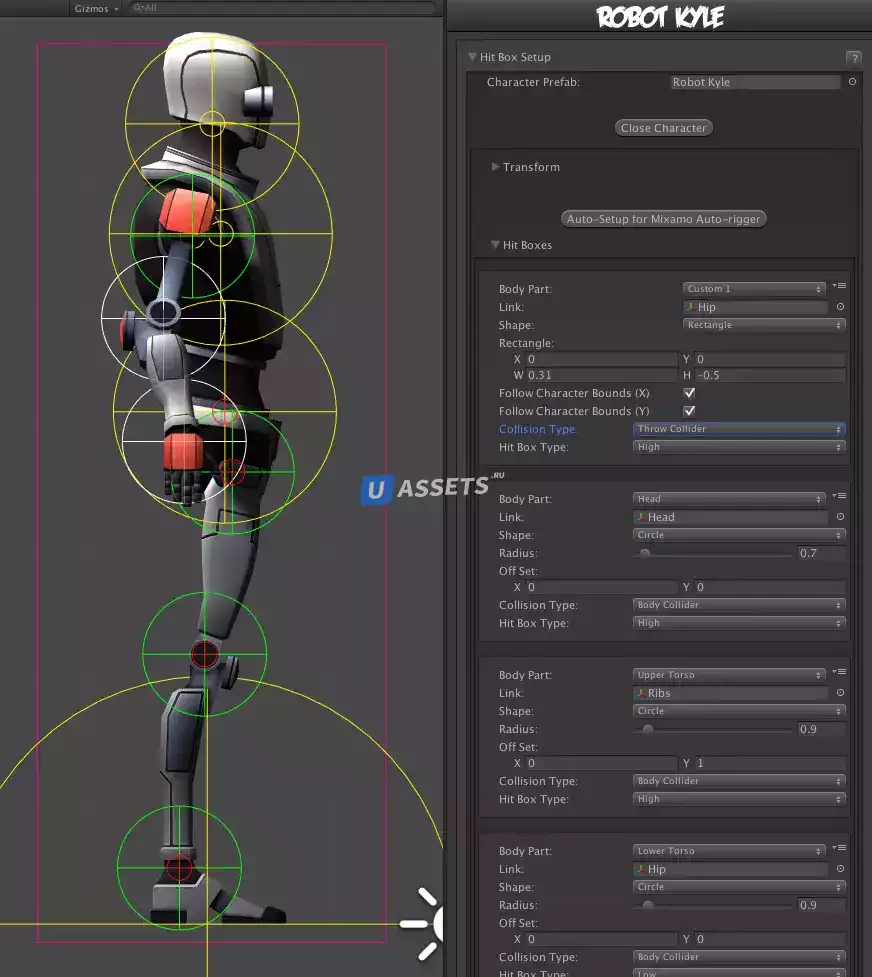
Task: Click the Head link object field
Action: point(731,517)
